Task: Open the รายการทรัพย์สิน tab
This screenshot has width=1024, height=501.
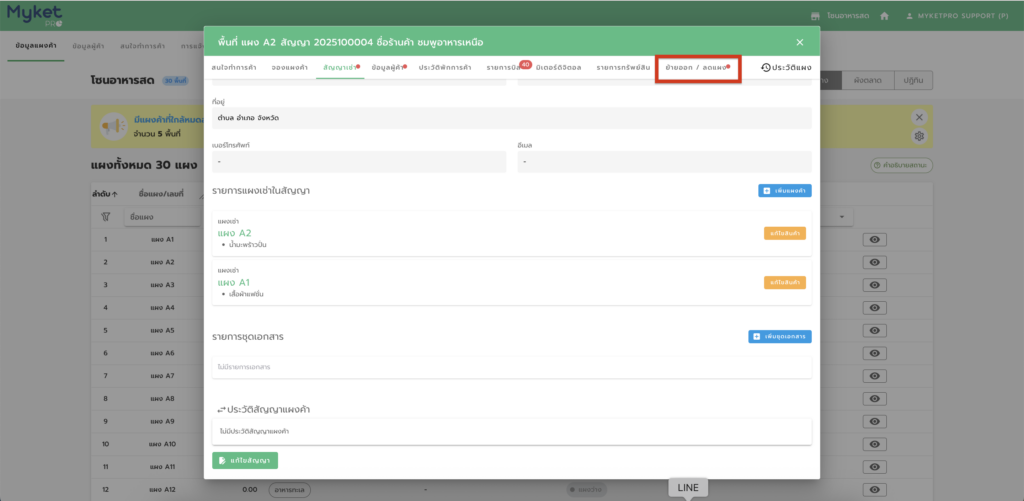Action: (623, 67)
